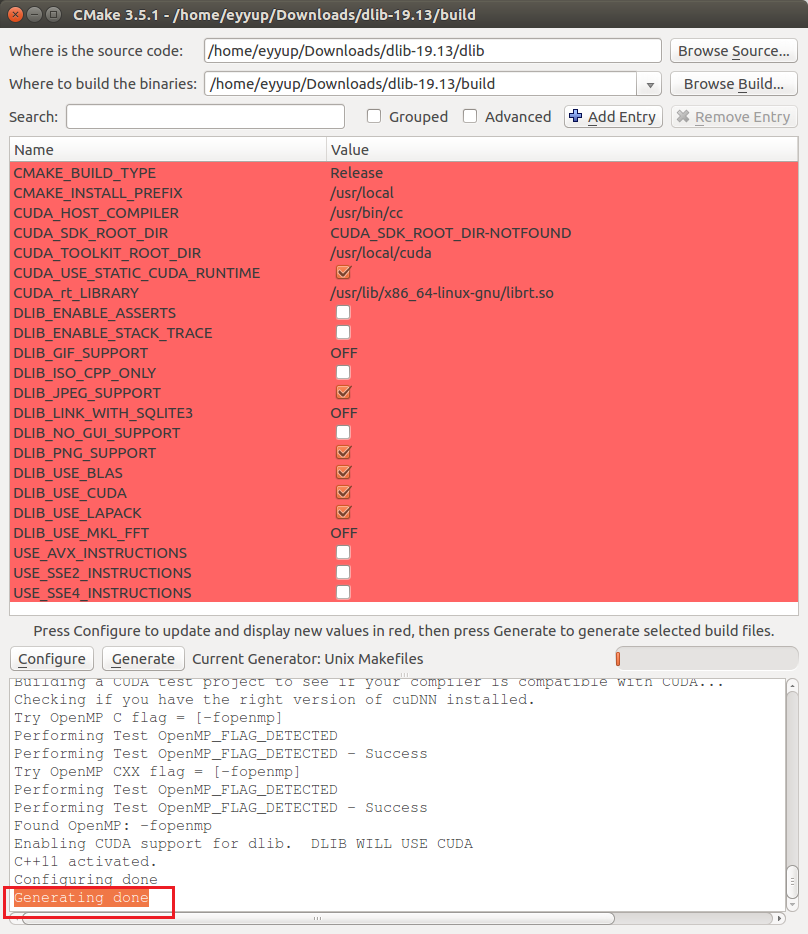Click the Generate button
The image size is (808, 934).
click(143, 659)
